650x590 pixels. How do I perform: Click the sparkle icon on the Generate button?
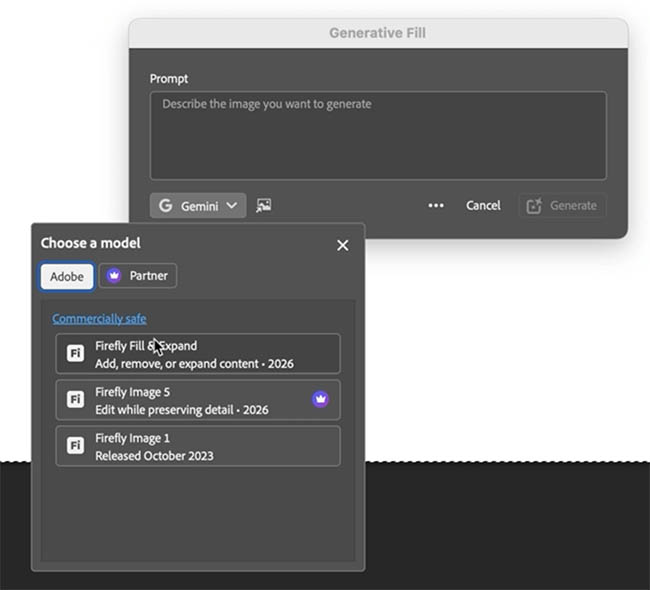pyautogui.click(x=534, y=205)
